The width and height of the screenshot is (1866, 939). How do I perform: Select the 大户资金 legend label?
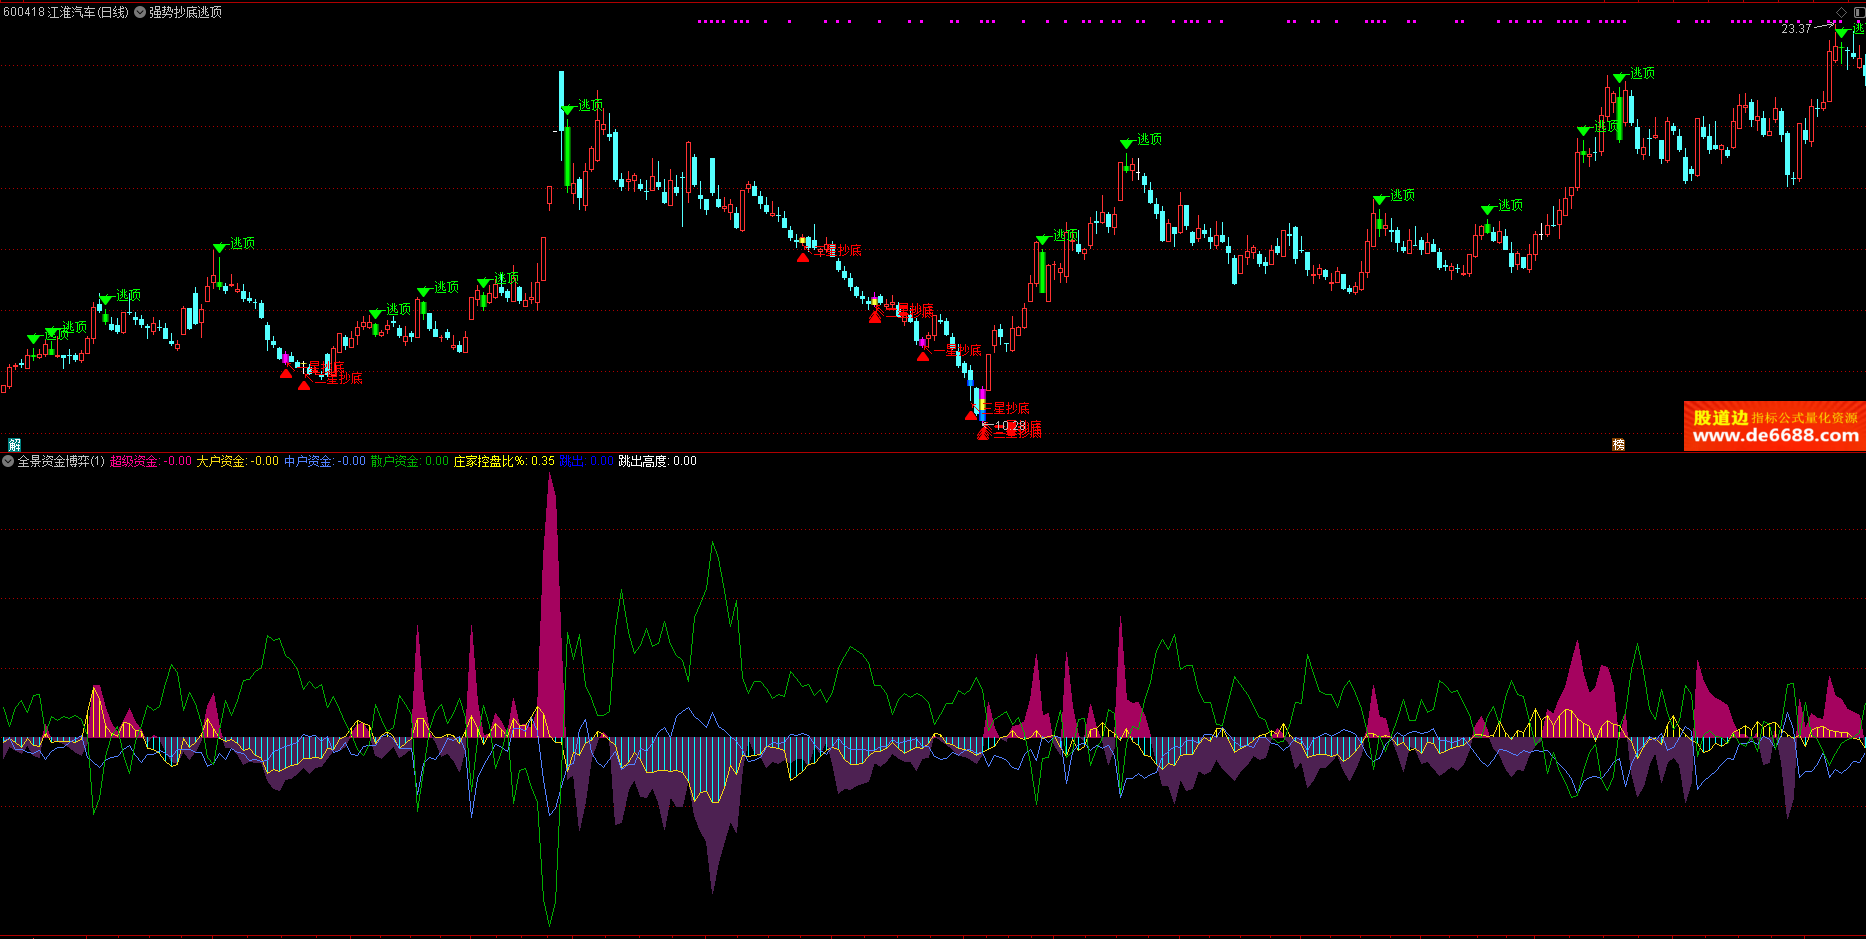tap(221, 461)
